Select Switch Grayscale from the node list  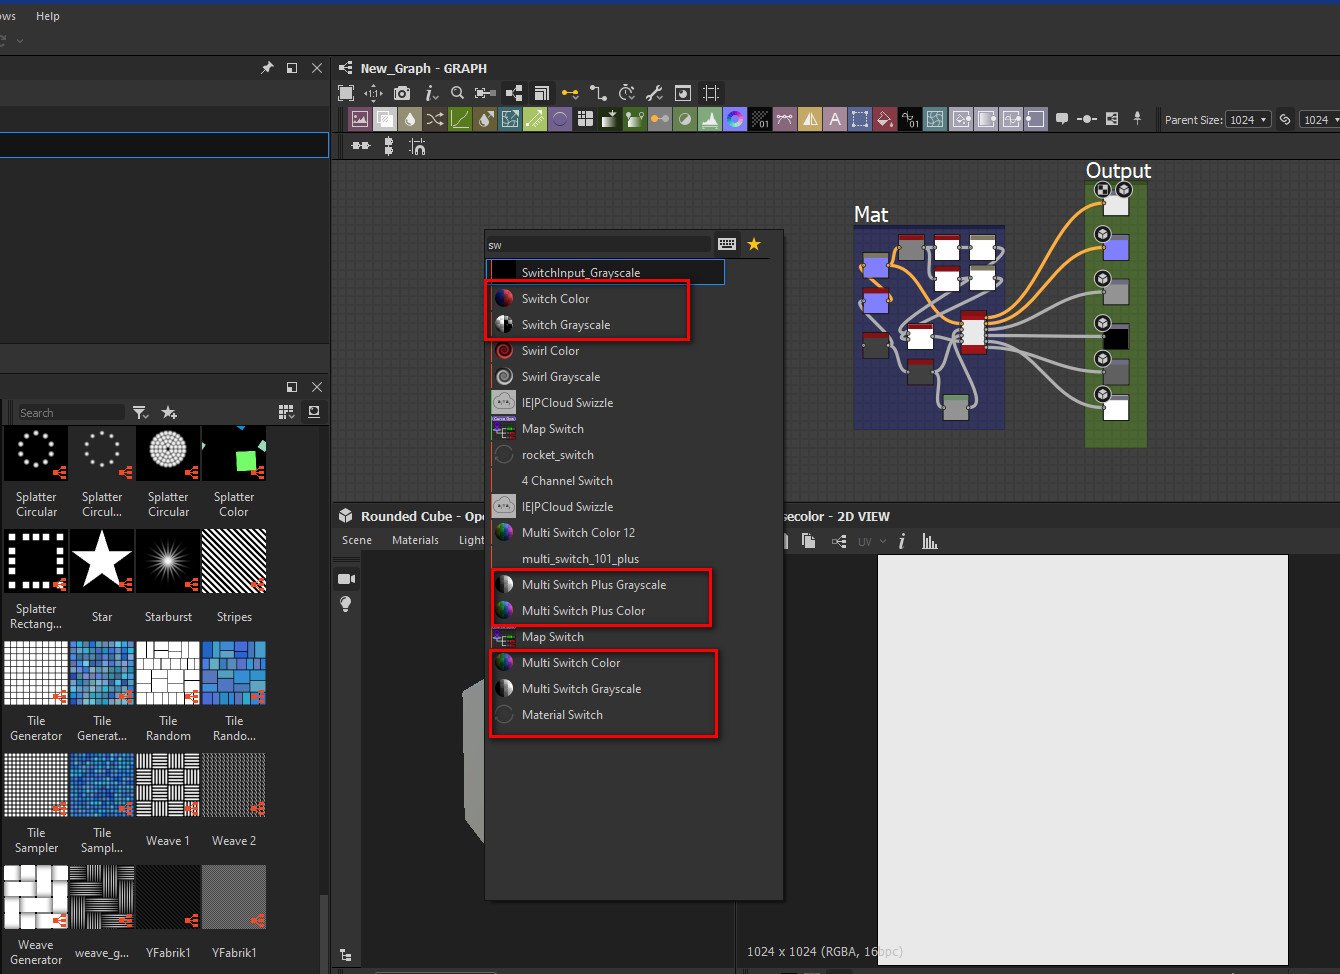pyautogui.click(x=565, y=325)
